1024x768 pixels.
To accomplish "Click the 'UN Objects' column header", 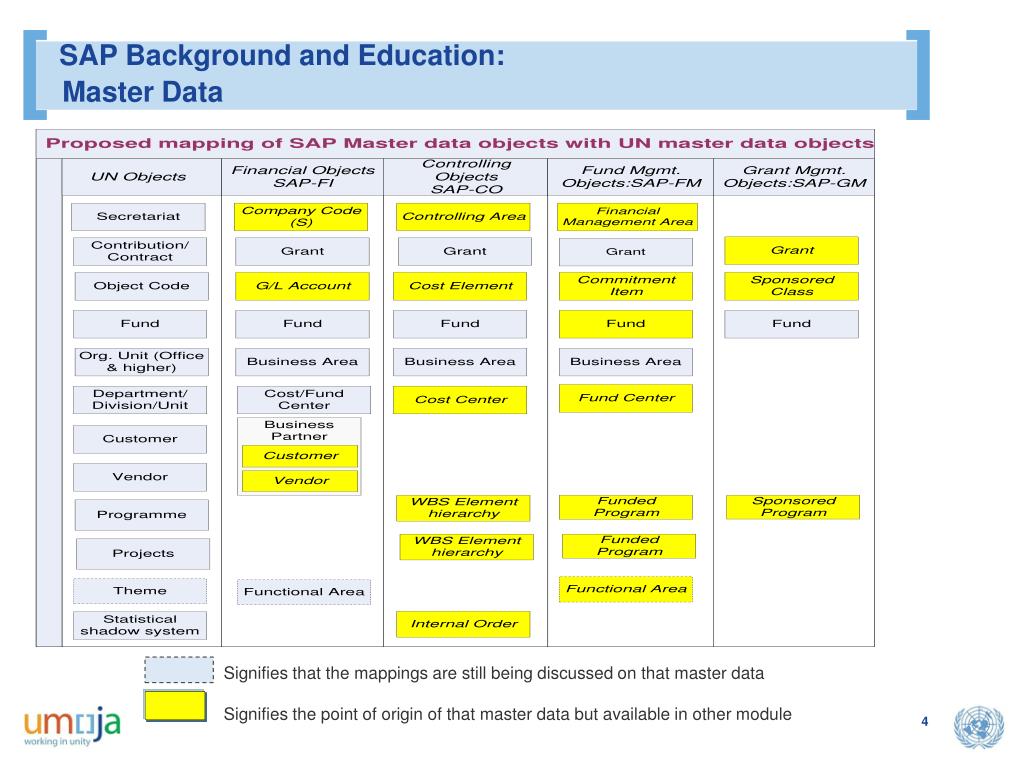I will 138,176.
